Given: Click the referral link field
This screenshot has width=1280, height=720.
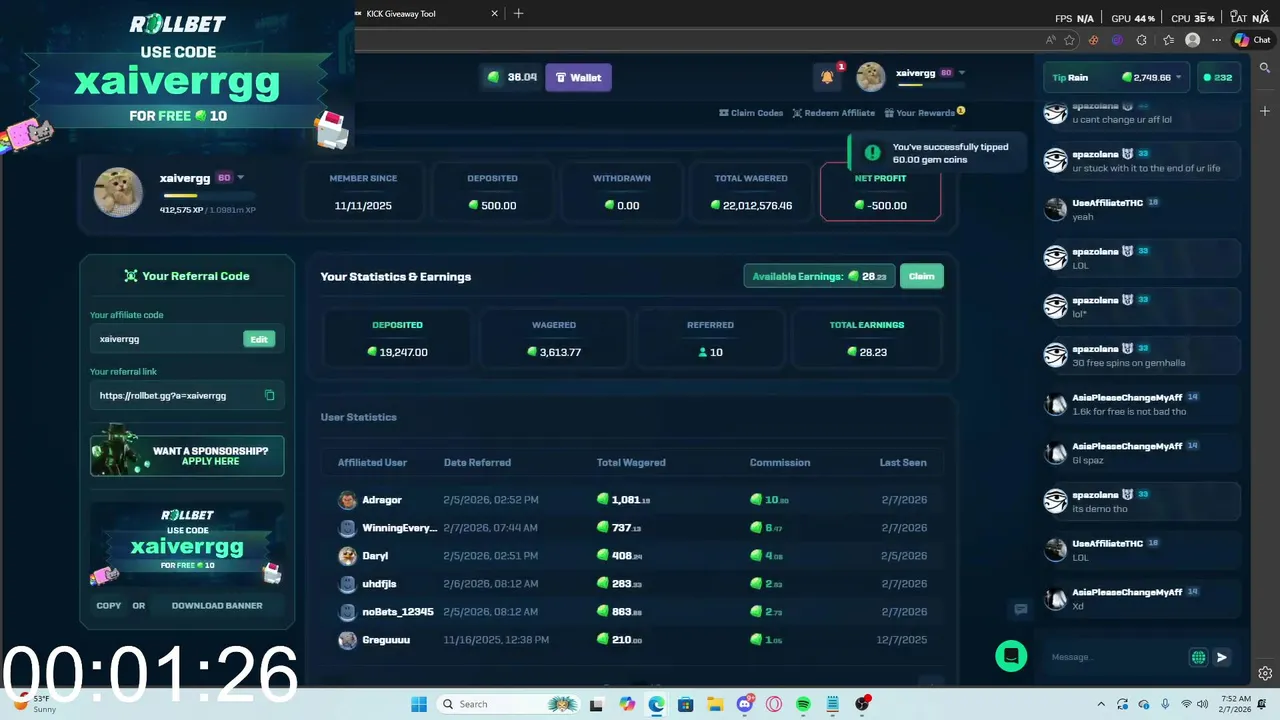Looking at the screenshot, I should pyautogui.click(x=187, y=395).
